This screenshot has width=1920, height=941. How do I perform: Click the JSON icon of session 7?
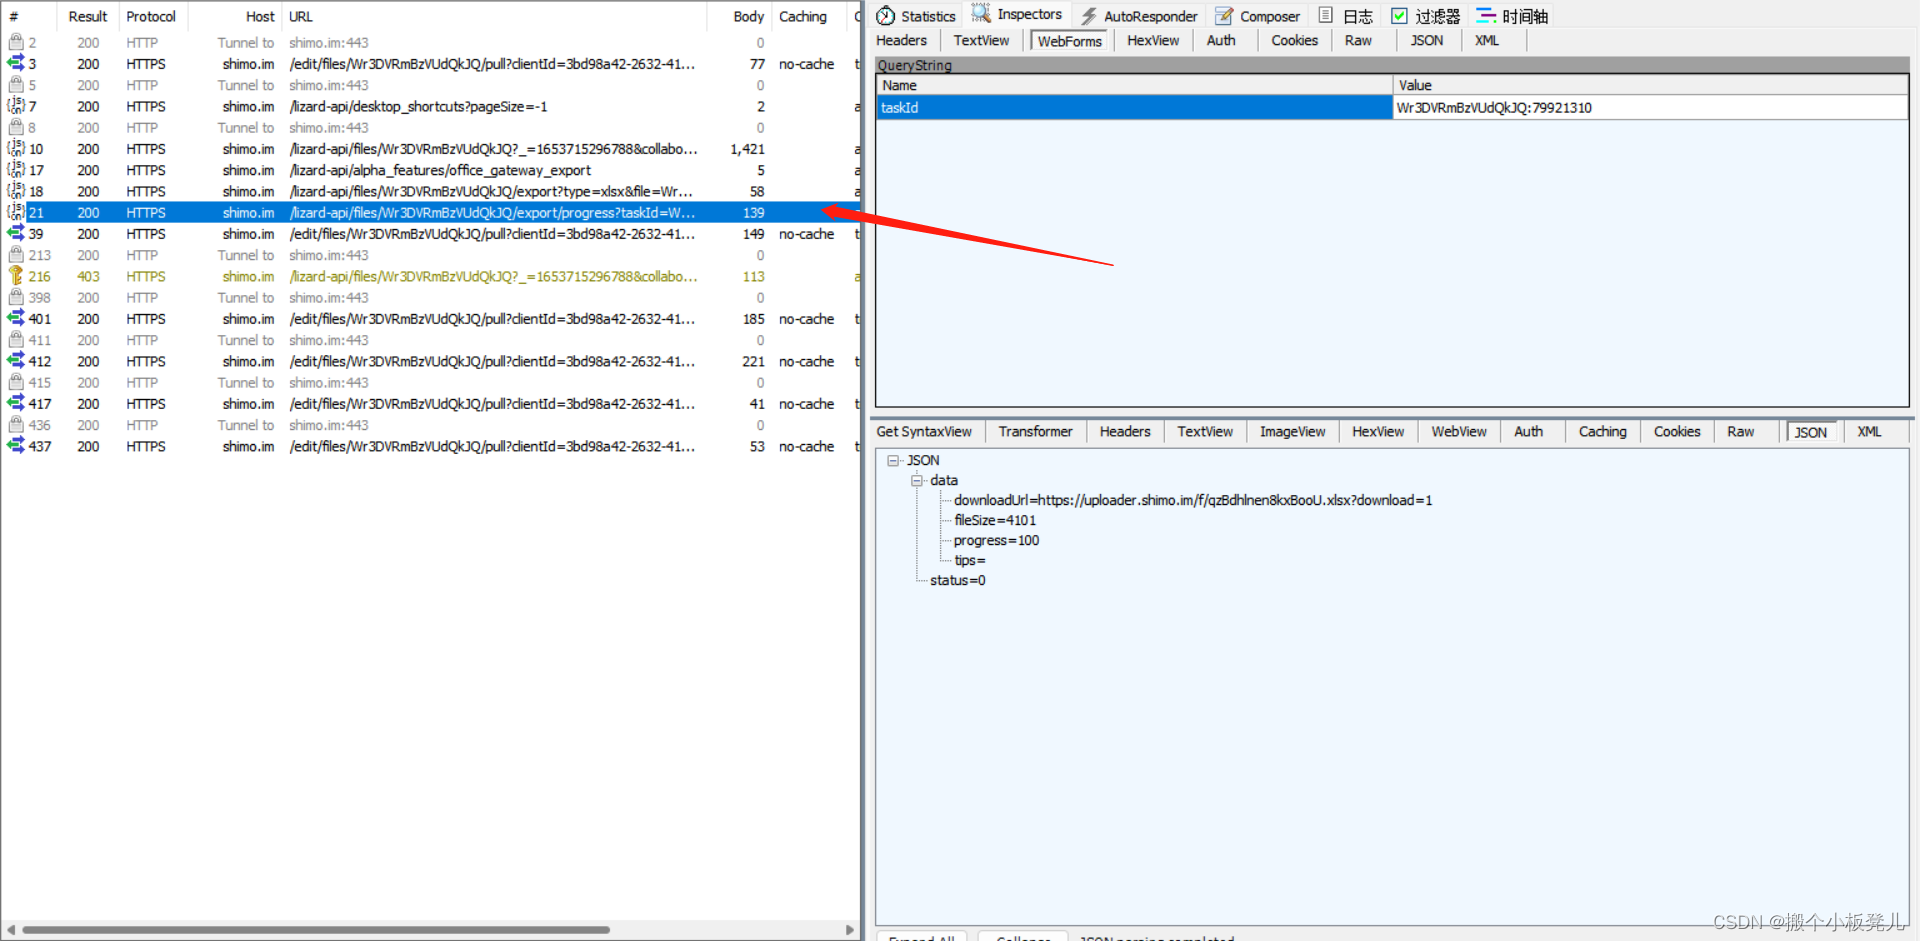pyautogui.click(x=16, y=106)
